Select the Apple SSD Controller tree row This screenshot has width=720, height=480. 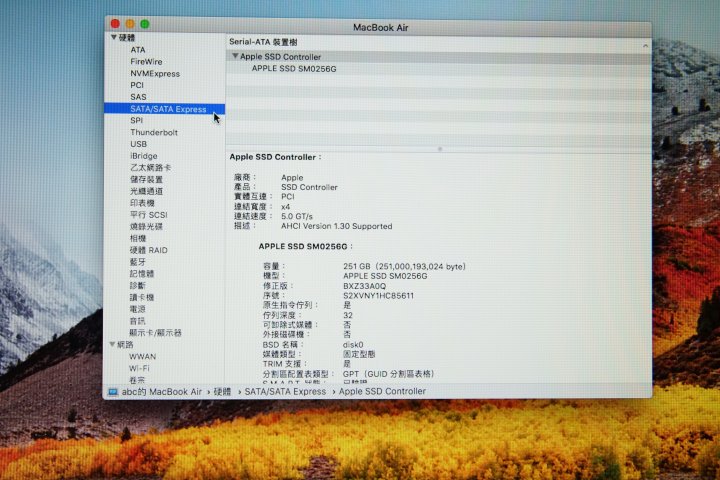coord(439,56)
